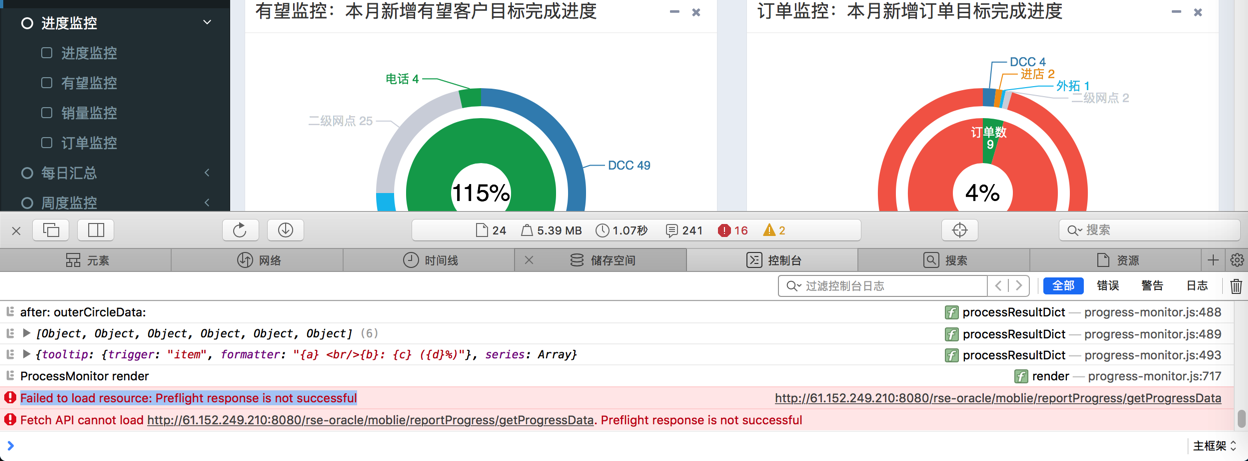Open the 搜索 inspector tab

(944, 260)
